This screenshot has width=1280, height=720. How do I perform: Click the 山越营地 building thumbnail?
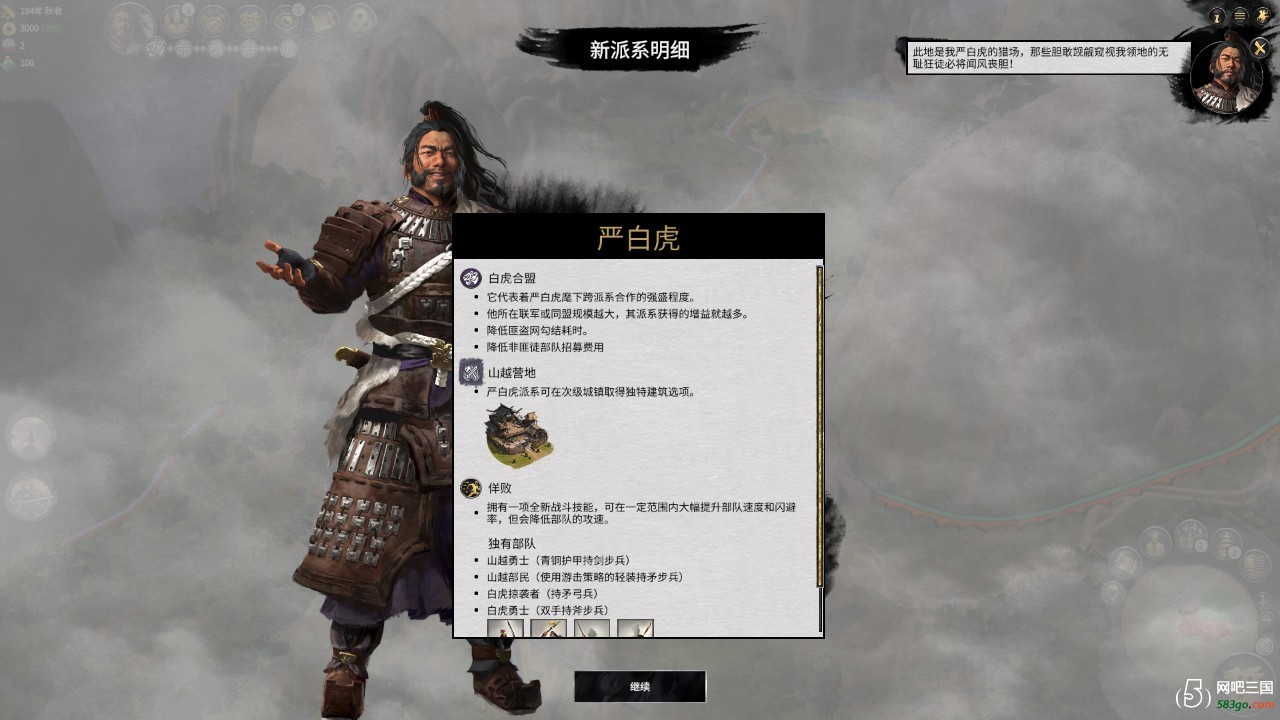tap(519, 436)
